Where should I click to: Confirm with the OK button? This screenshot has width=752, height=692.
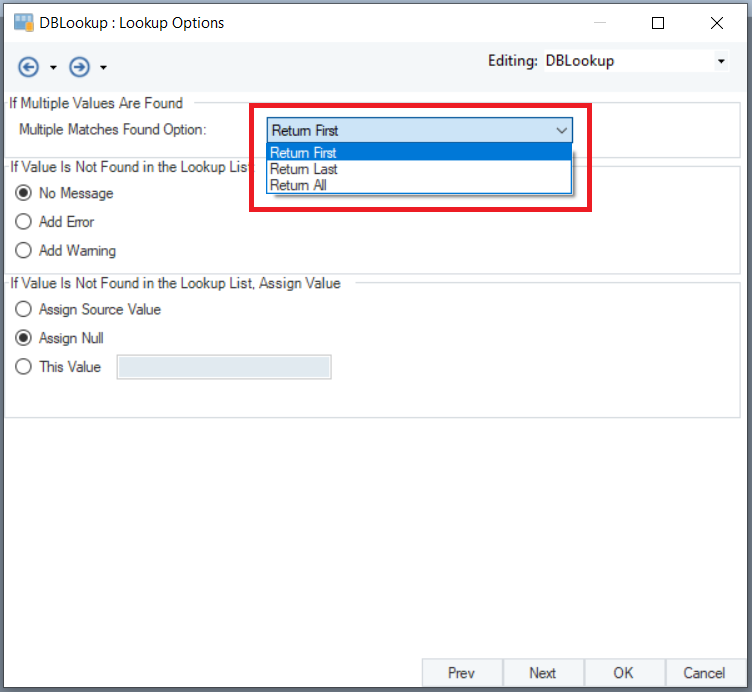(x=623, y=673)
